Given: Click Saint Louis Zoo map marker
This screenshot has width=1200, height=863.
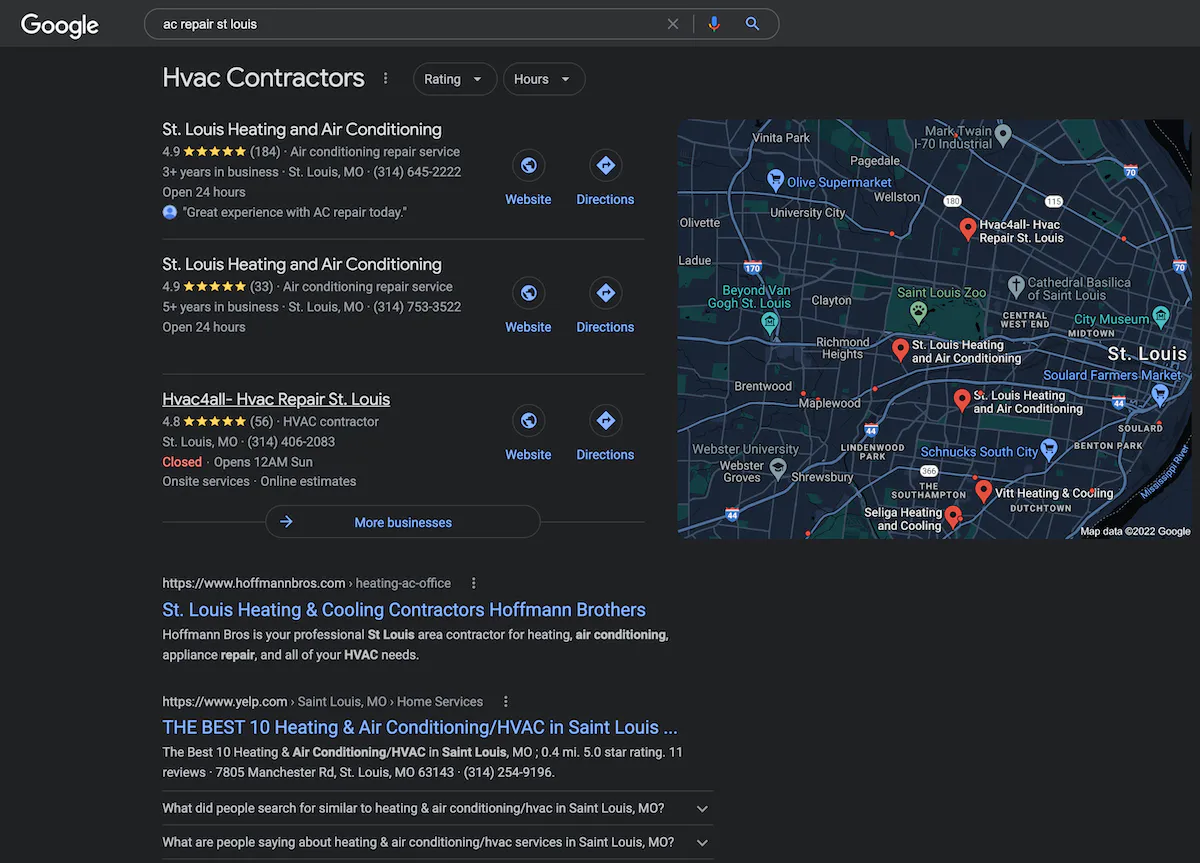Looking at the screenshot, I should click(918, 312).
